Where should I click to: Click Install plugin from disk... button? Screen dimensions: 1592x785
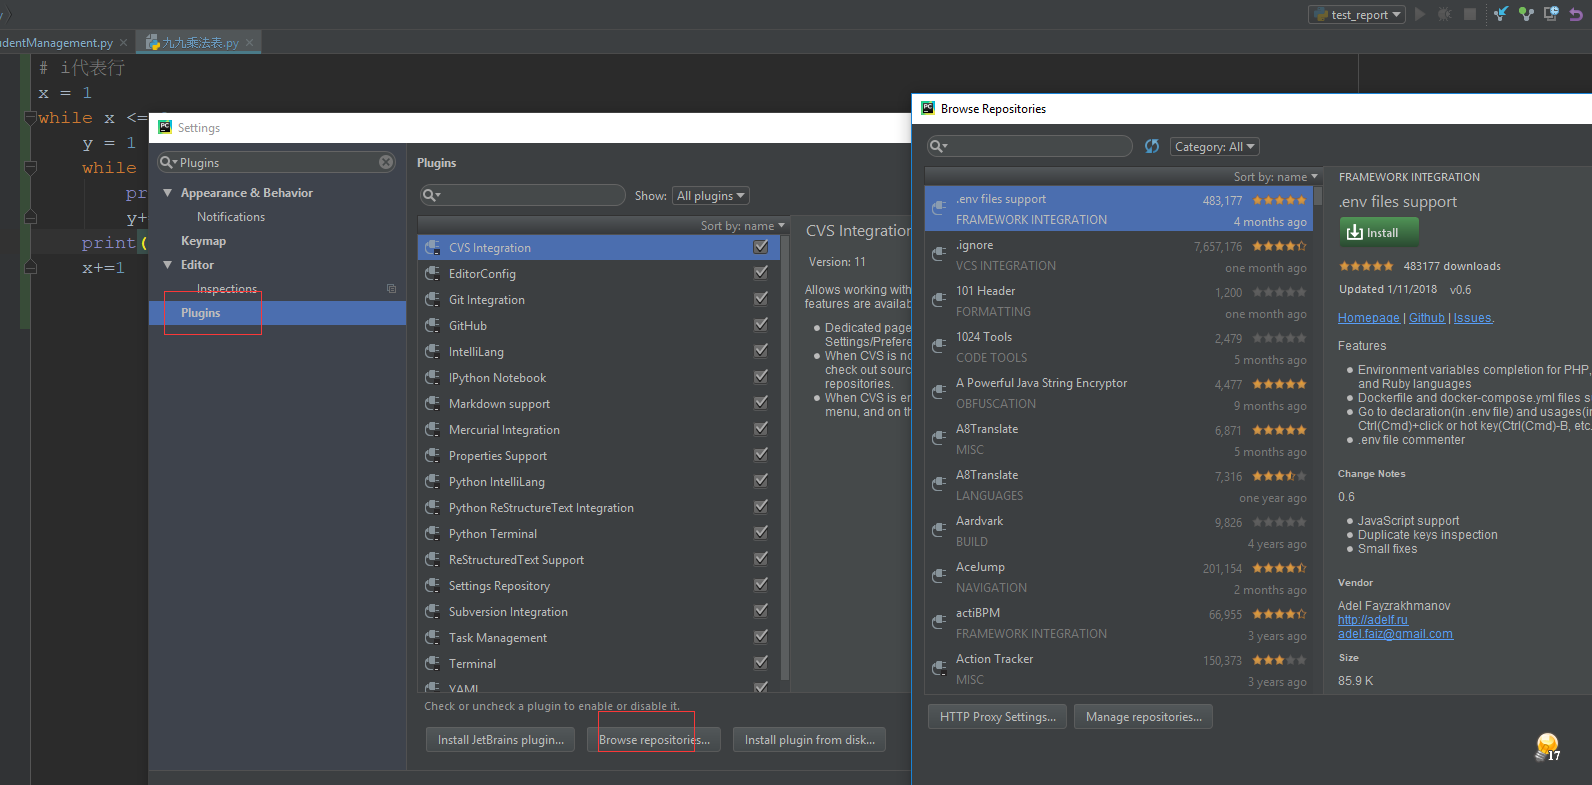pyautogui.click(x=809, y=740)
